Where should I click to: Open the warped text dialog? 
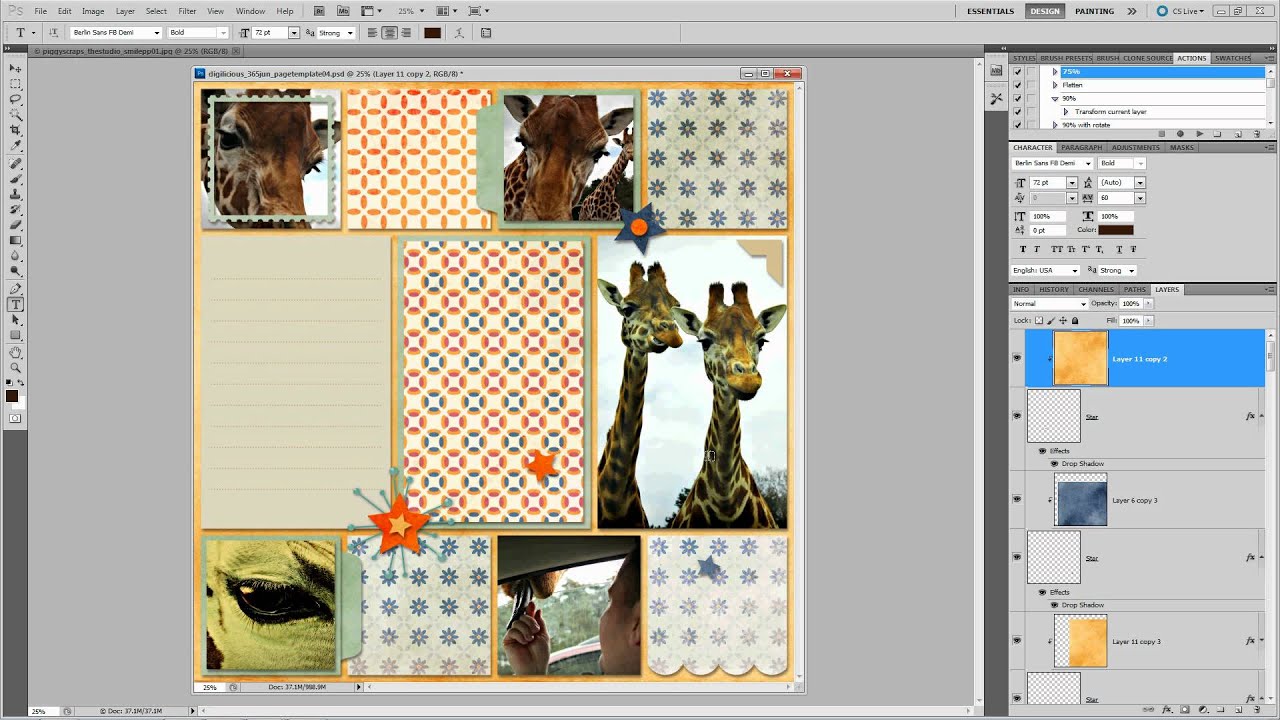460,33
